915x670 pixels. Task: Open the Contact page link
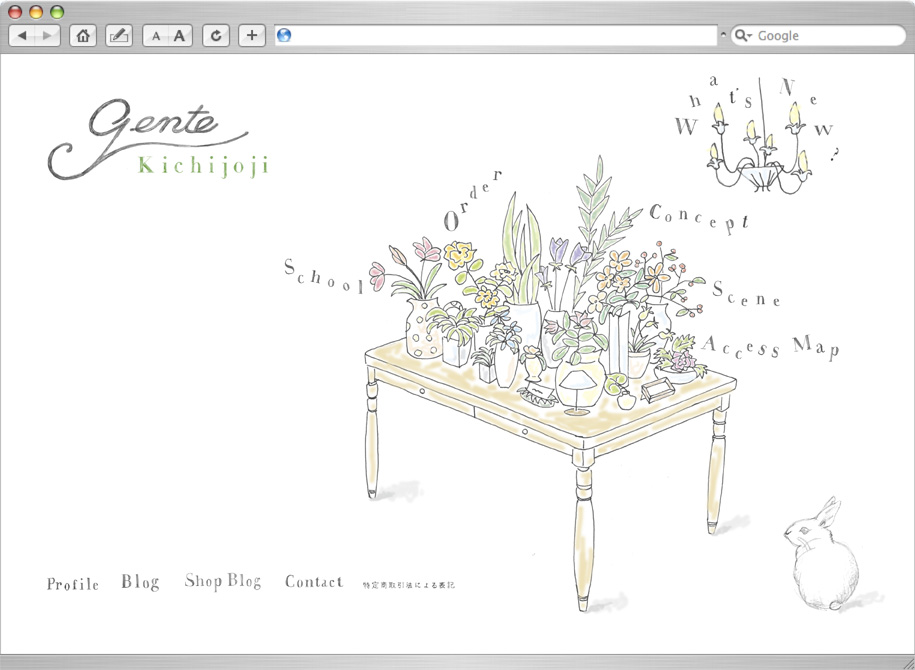point(313,582)
